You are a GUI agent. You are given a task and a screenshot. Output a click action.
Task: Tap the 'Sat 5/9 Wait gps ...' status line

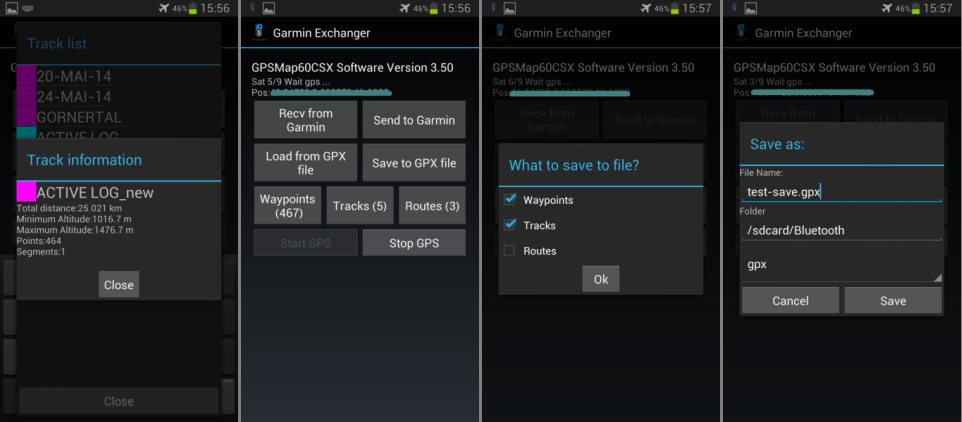pyautogui.click(x=291, y=82)
